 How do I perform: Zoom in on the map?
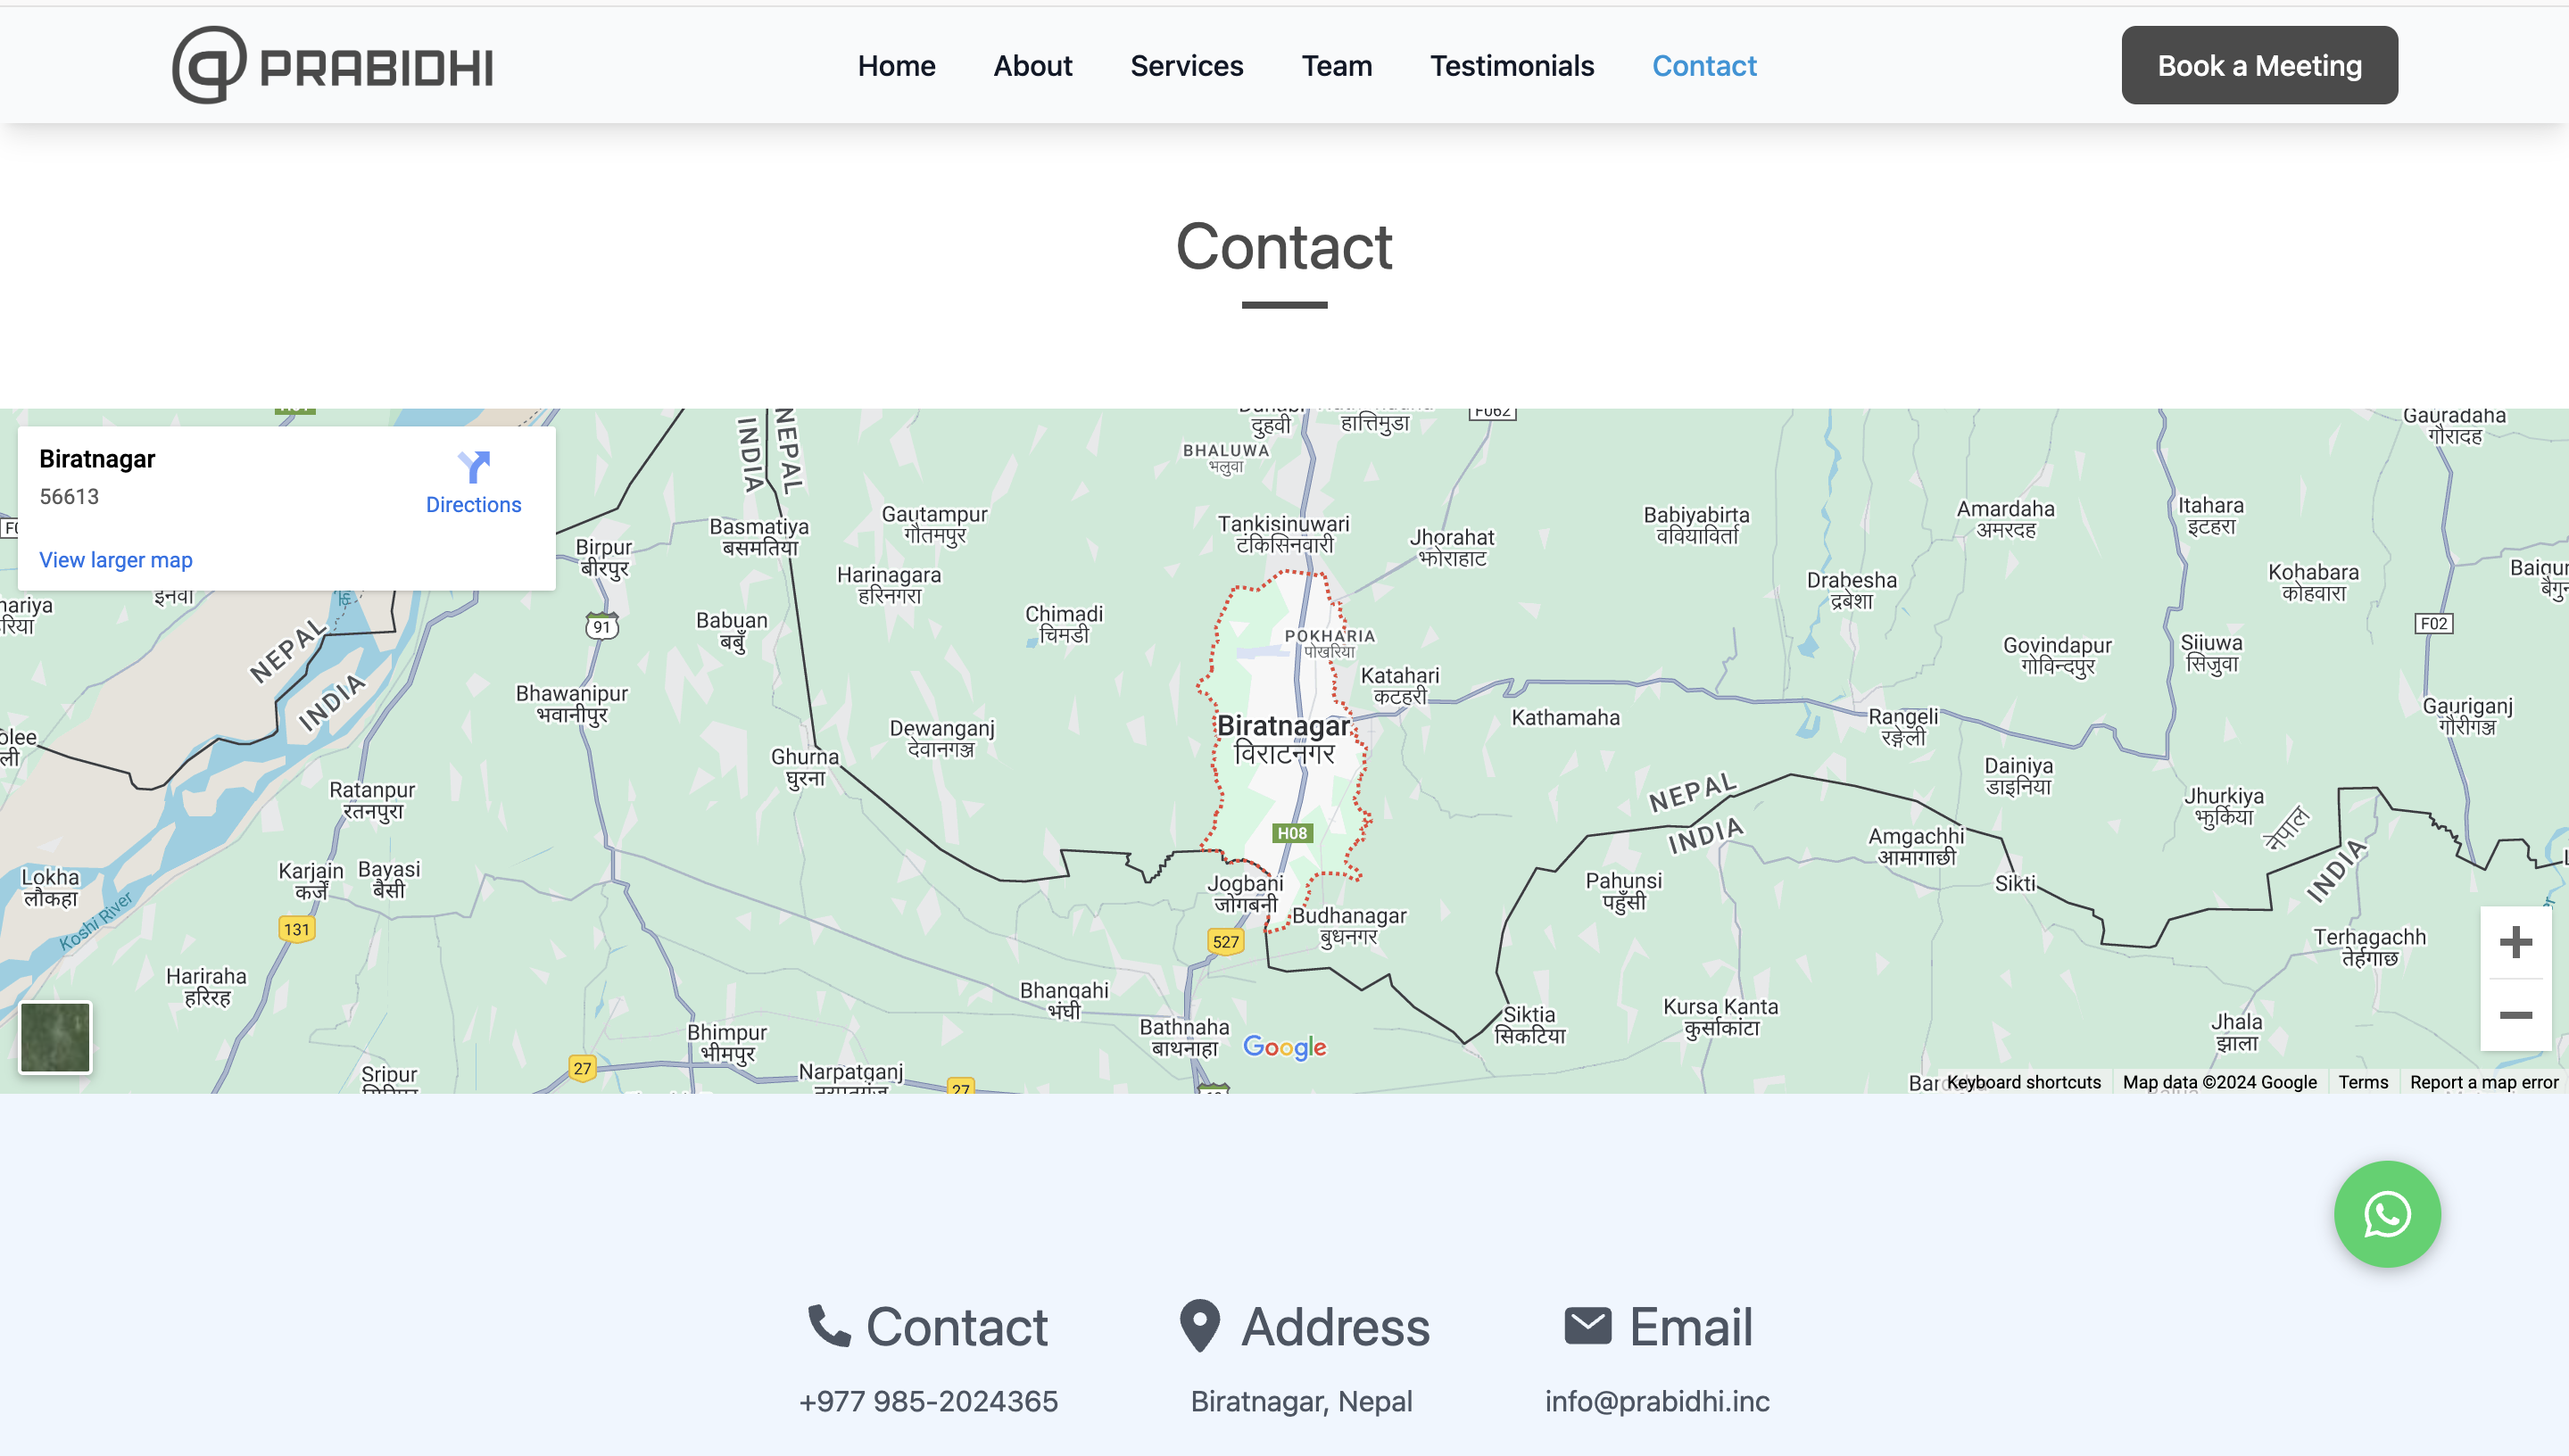(x=2515, y=942)
